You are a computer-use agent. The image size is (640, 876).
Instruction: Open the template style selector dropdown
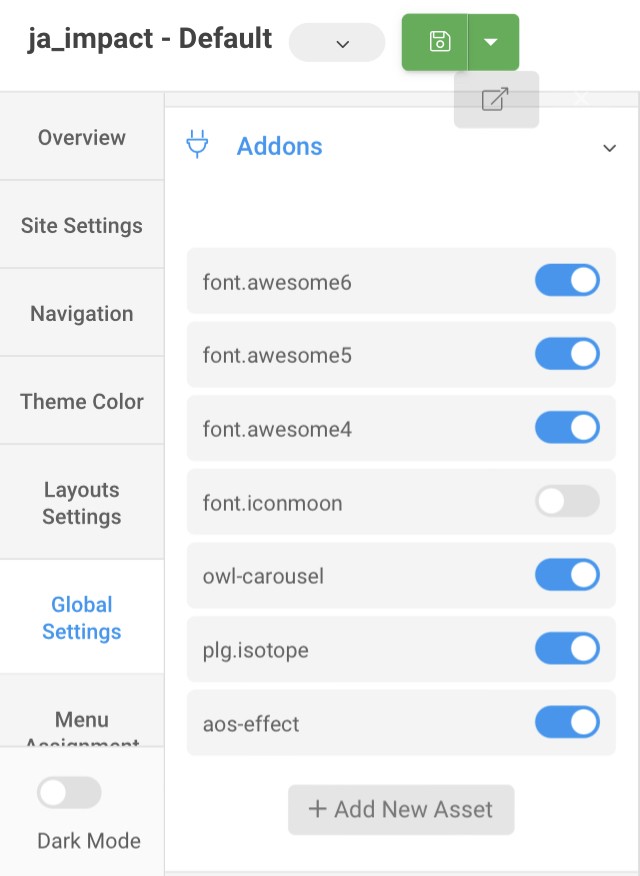click(x=337, y=43)
